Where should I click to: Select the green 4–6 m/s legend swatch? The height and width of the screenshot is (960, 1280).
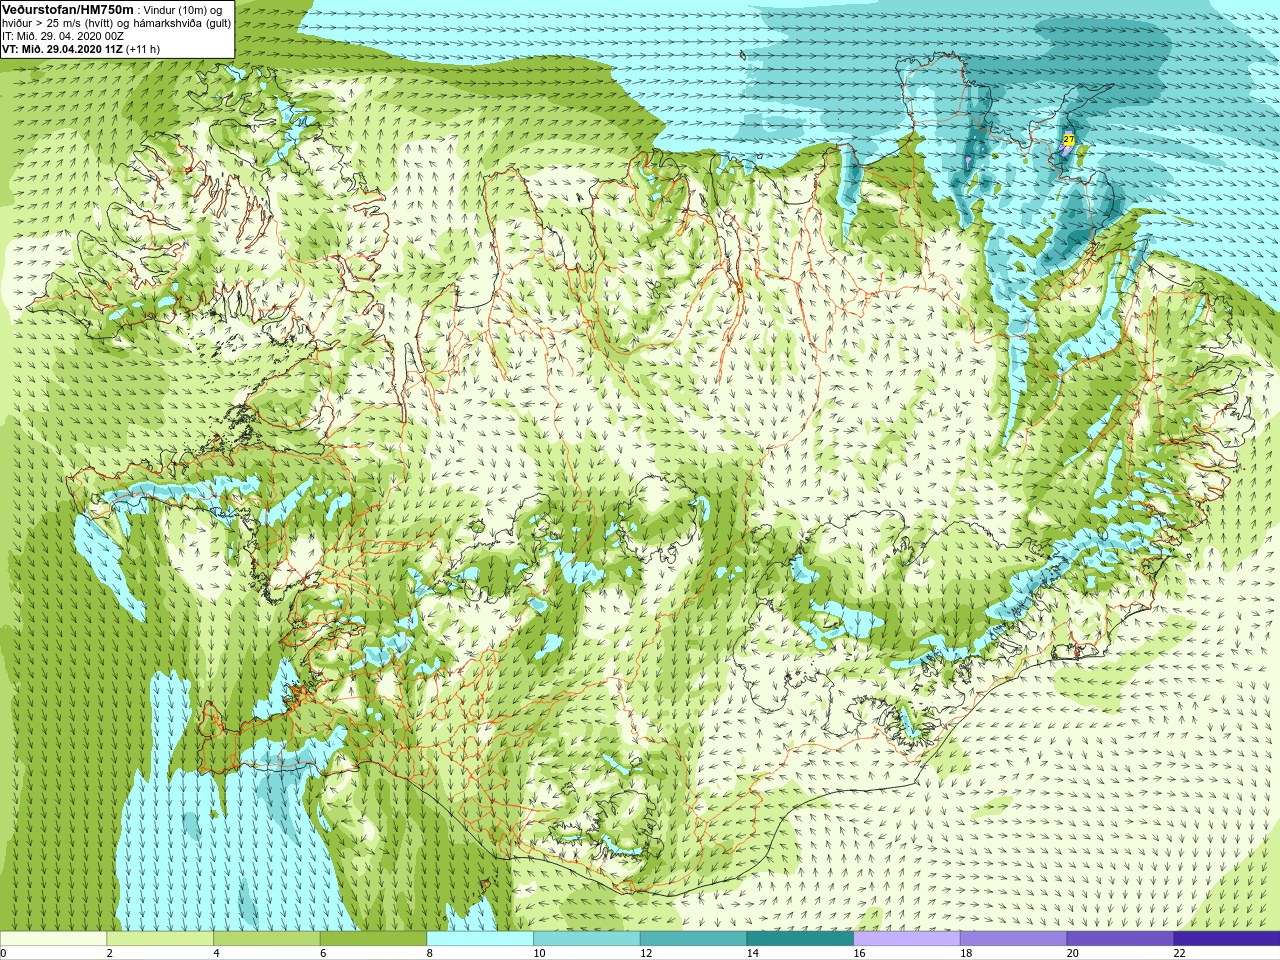point(267,939)
